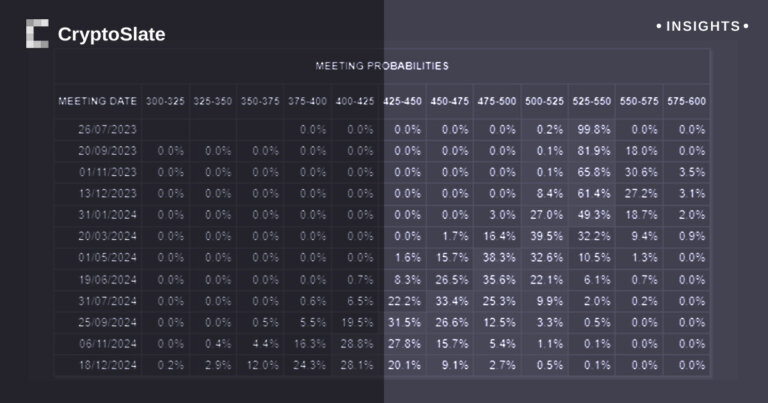The width and height of the screenshot is (768, 403).
Task: Click the 18/12/2024 meeting date
Action: [103, 365]
